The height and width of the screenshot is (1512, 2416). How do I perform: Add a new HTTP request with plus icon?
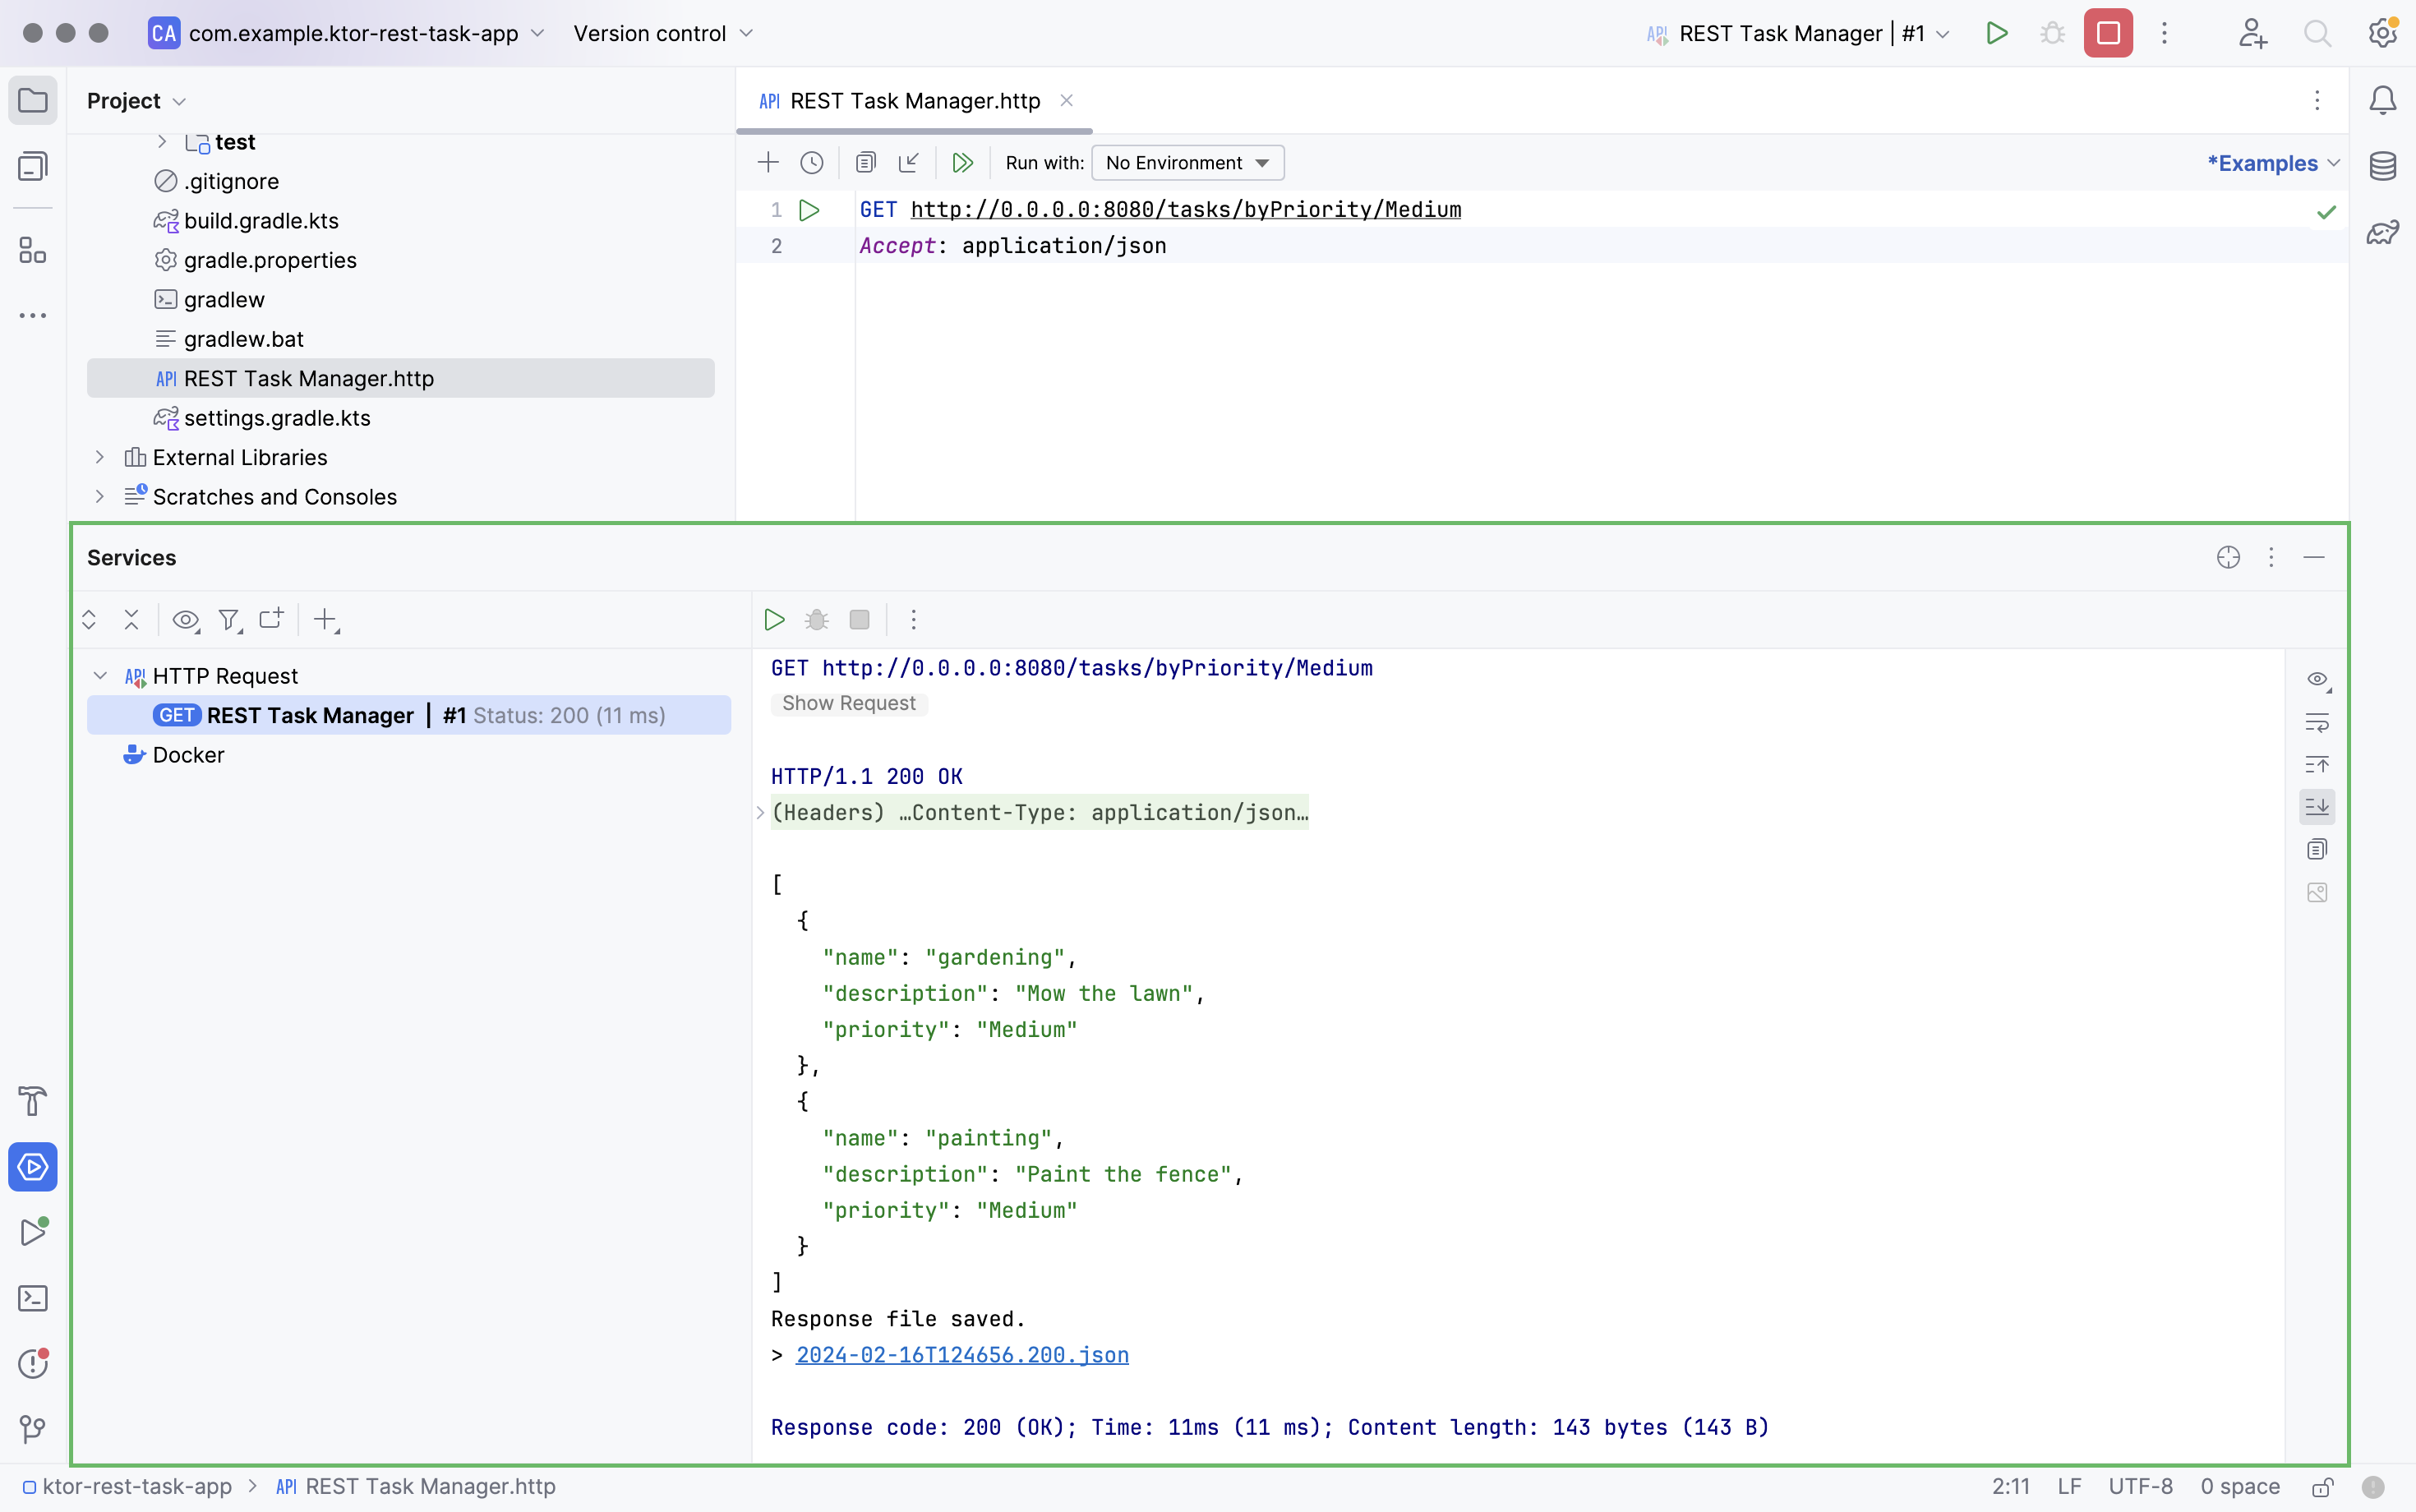click(x=767, y=162)
